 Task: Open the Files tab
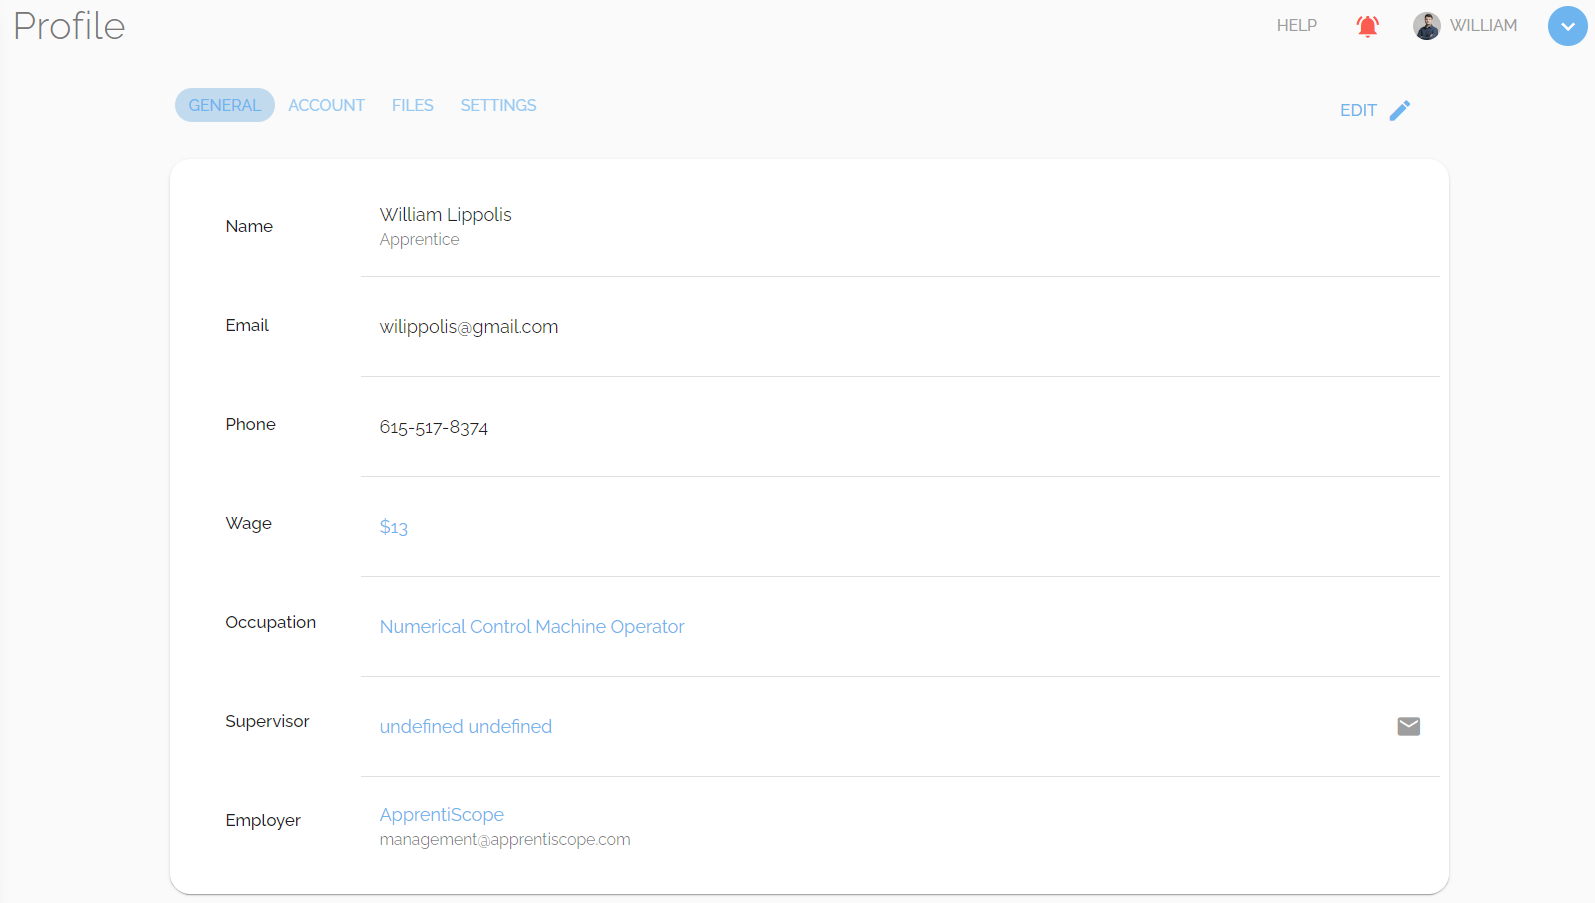[x=412, y=105]
